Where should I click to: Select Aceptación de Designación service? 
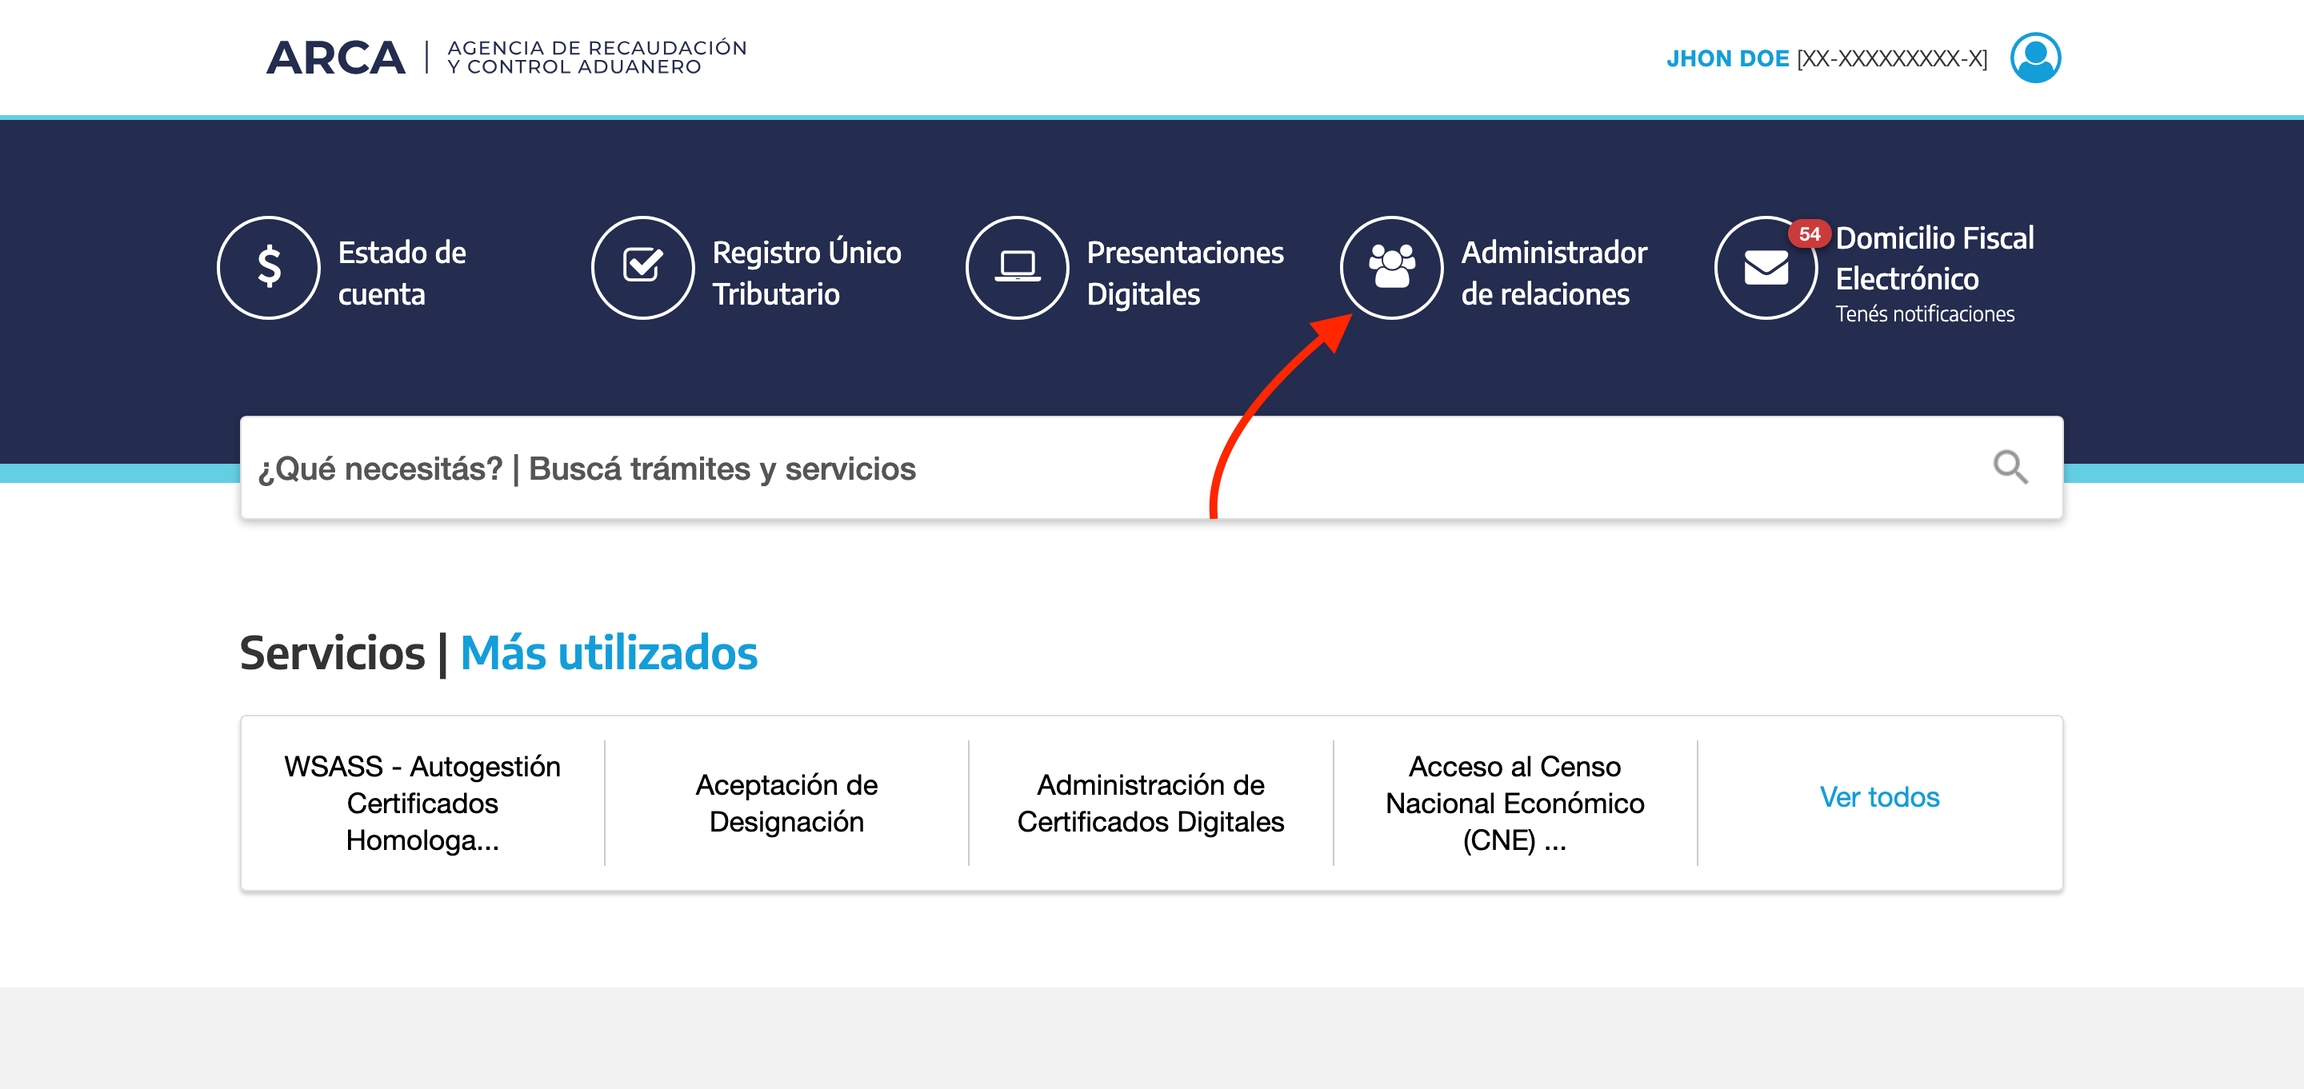click(786, 802)
